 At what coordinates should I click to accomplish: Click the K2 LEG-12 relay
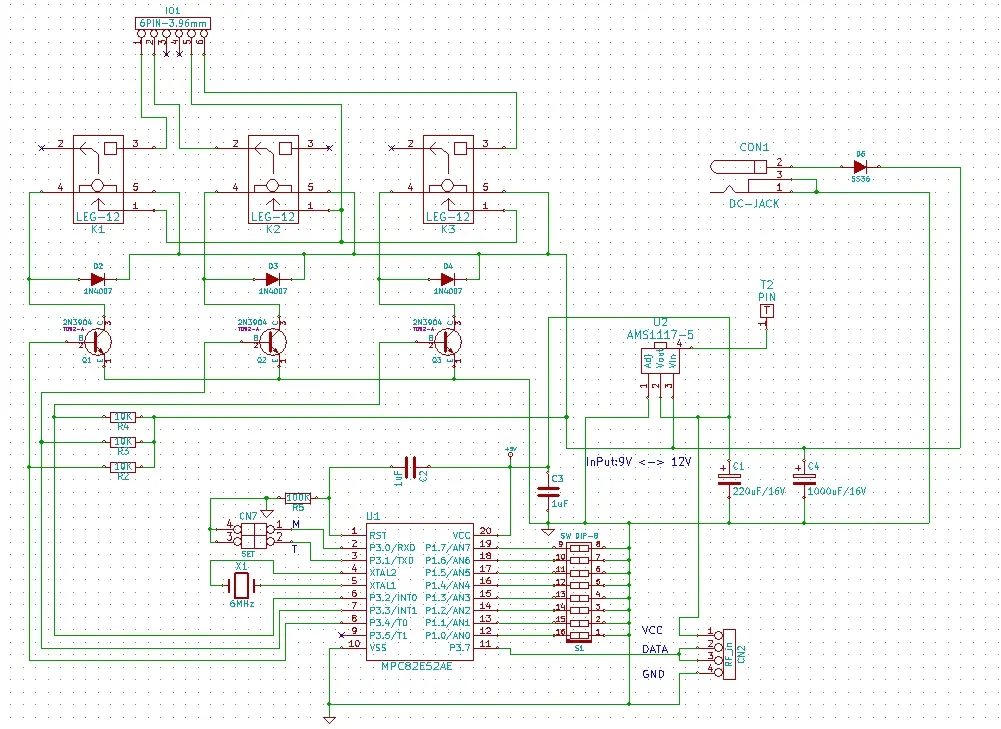tap(274, 174)
